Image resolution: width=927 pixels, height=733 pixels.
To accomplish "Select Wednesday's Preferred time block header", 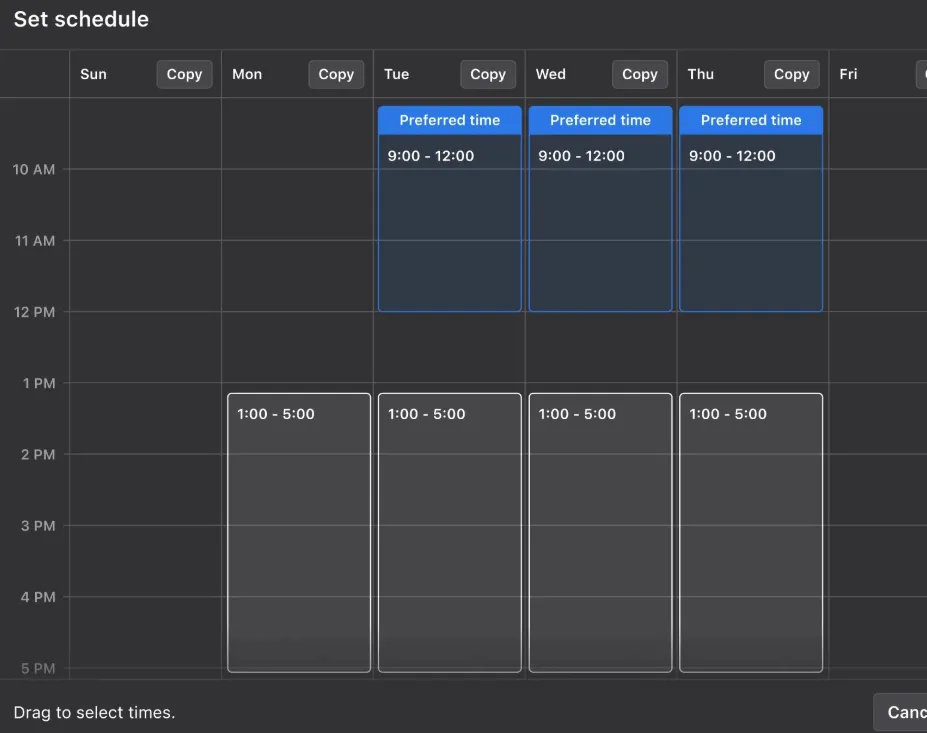I will coord(601,120).
